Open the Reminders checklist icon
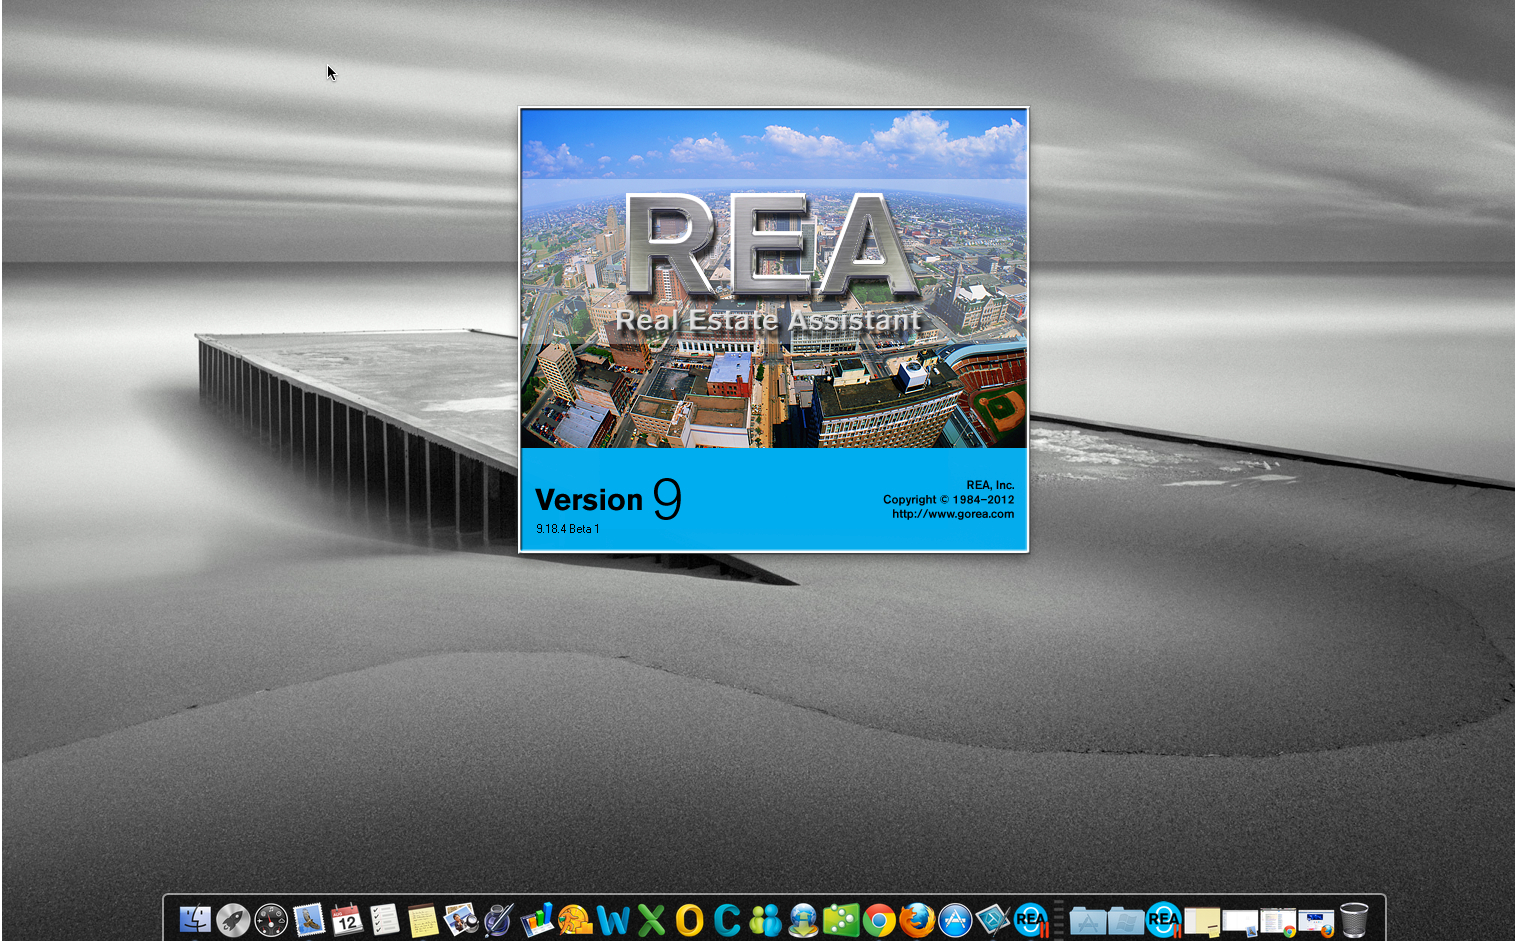This screenshot has height=941, width=1515. 385,919
